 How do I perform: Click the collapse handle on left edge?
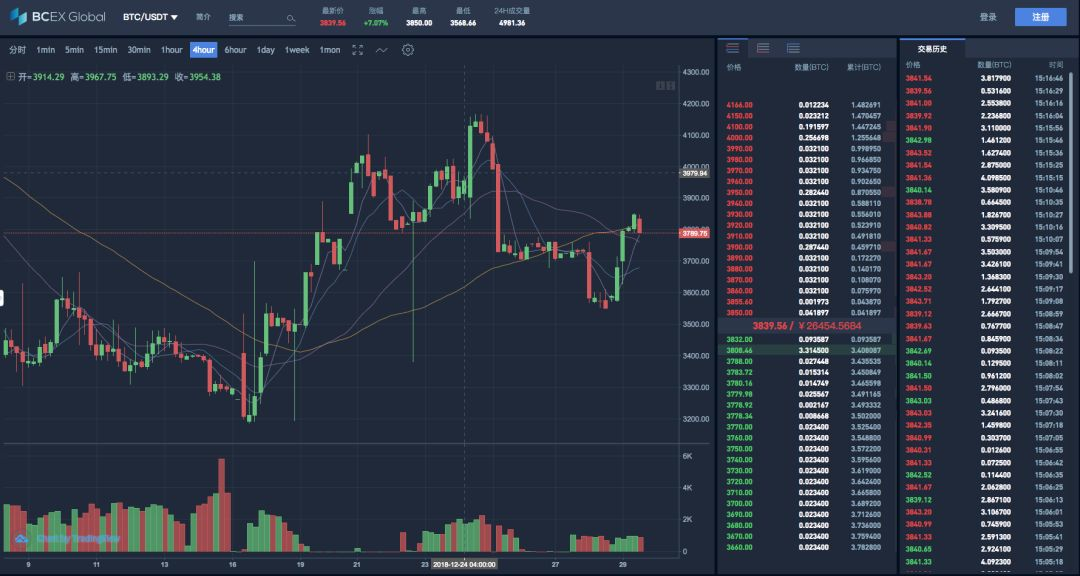(1, 298)
